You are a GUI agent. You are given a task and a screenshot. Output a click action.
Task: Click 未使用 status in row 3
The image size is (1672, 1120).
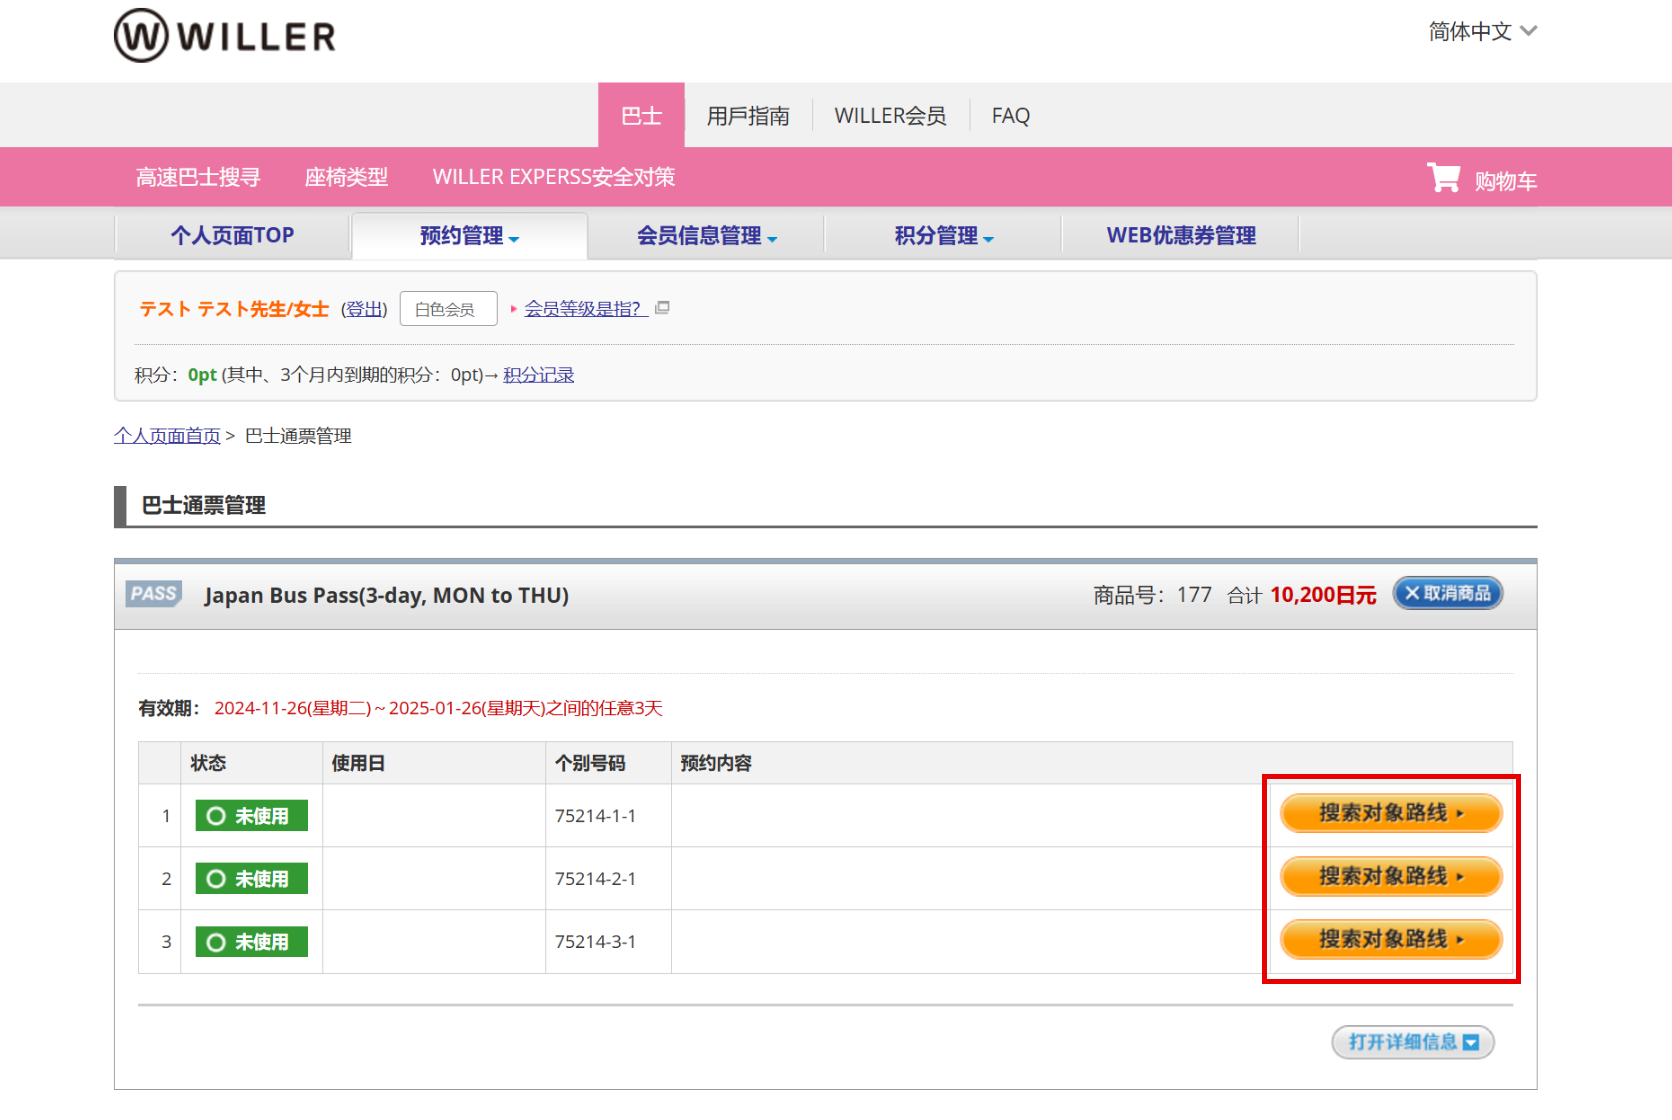pyautogui.click(x=251, y=942)
